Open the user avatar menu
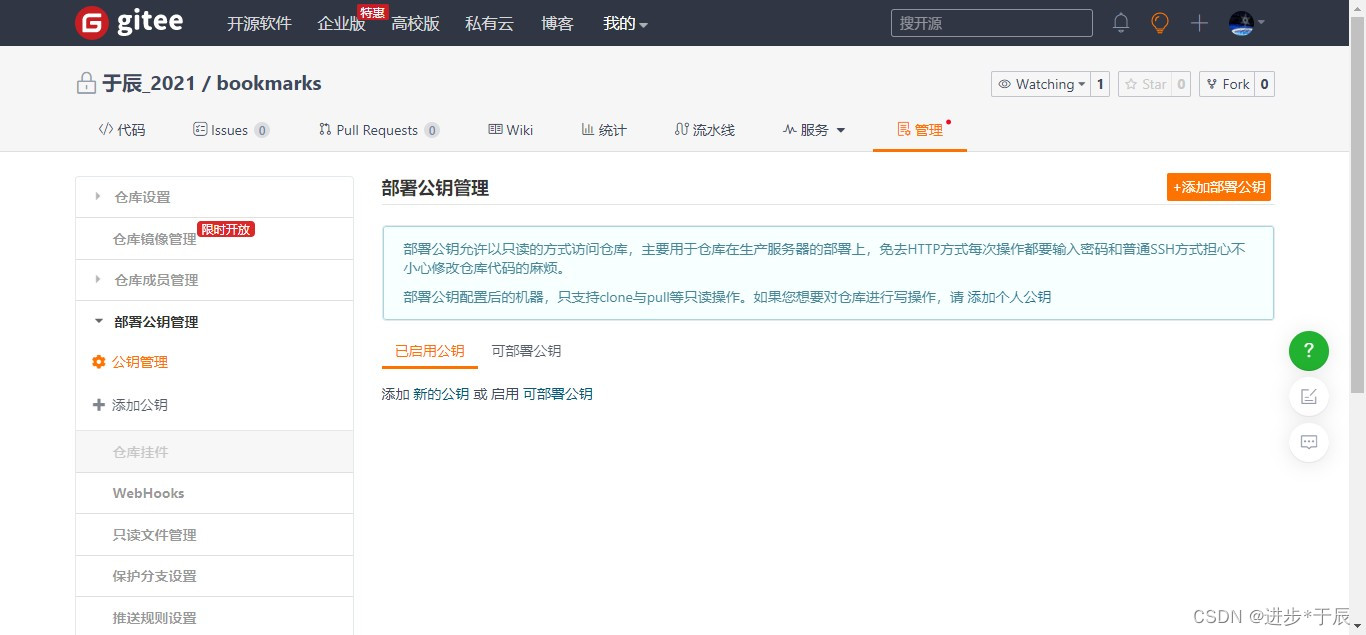Image resolution: width=1366 pixels, height=635 pixels. tap(1240, 22)
